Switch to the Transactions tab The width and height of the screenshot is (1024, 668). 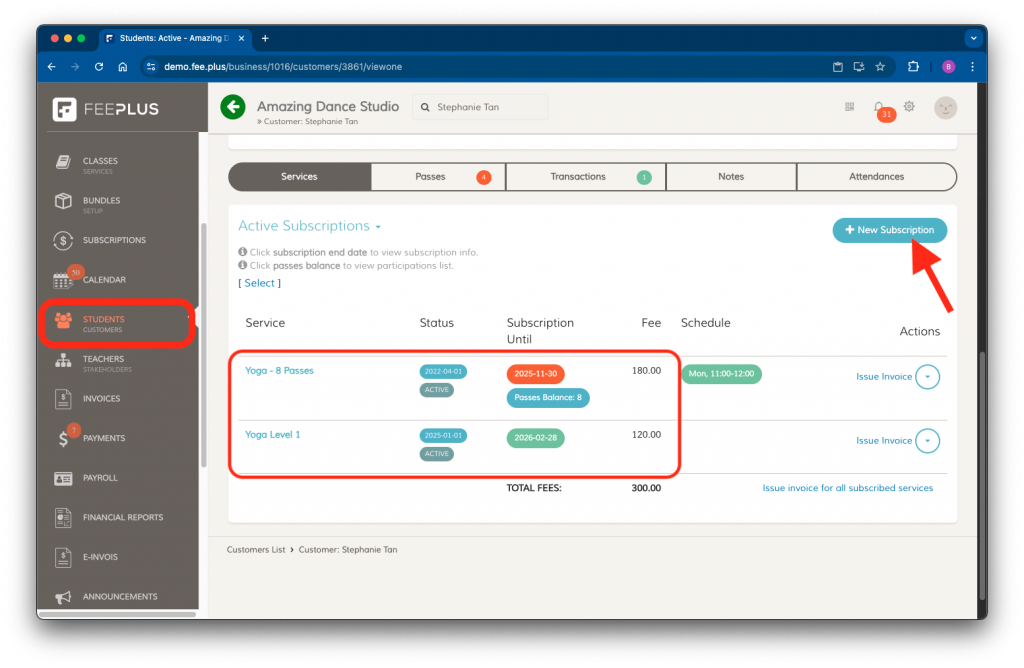coord(584,177)
